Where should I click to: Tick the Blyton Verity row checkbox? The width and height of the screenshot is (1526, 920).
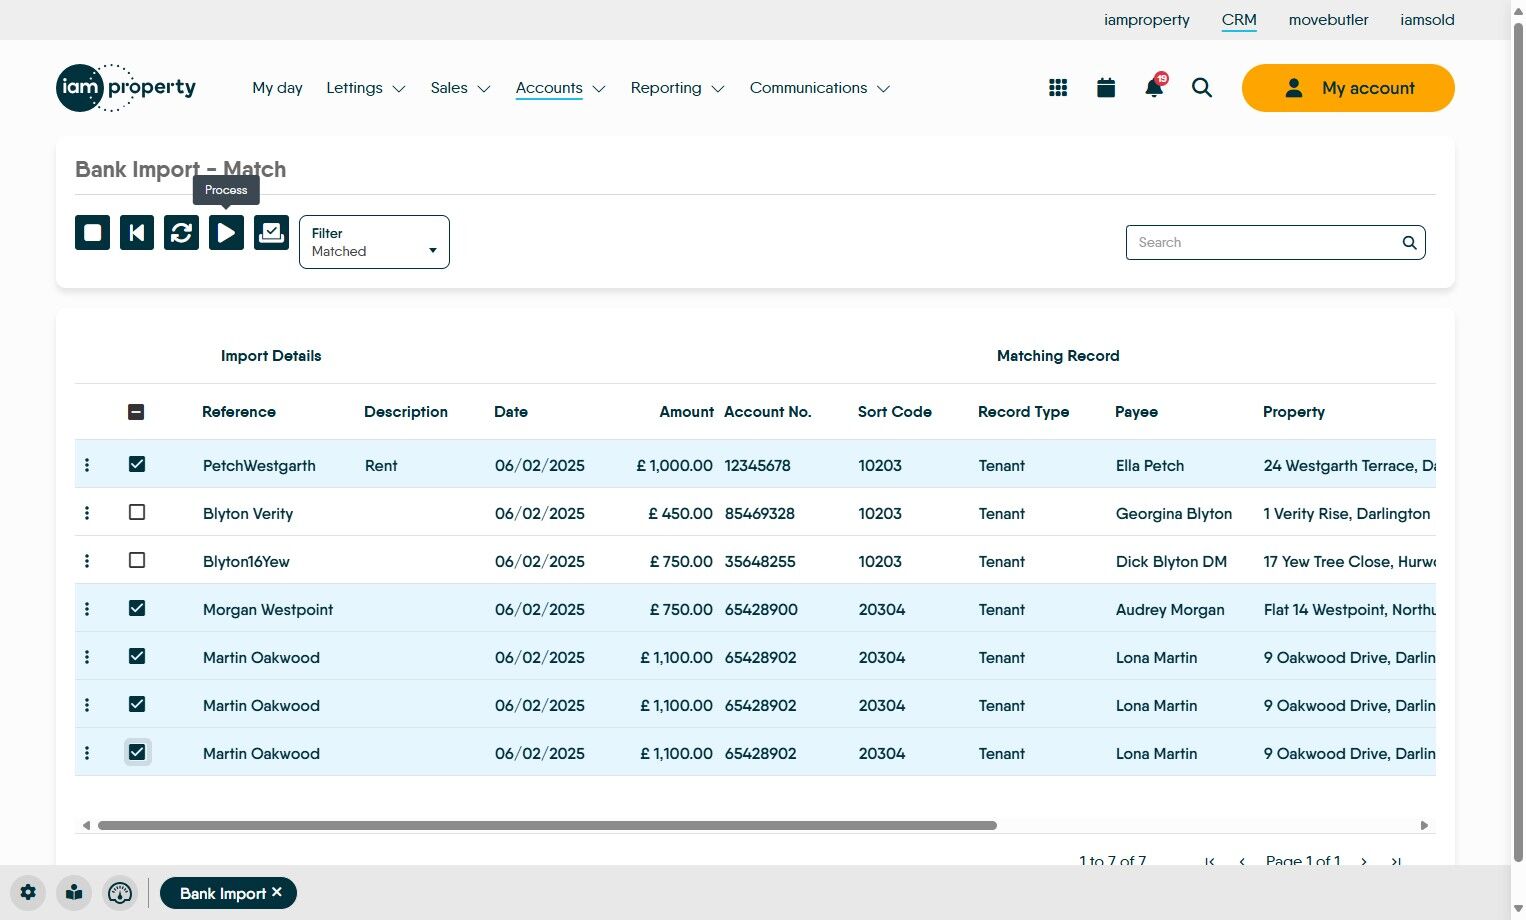tap(137, 513)
